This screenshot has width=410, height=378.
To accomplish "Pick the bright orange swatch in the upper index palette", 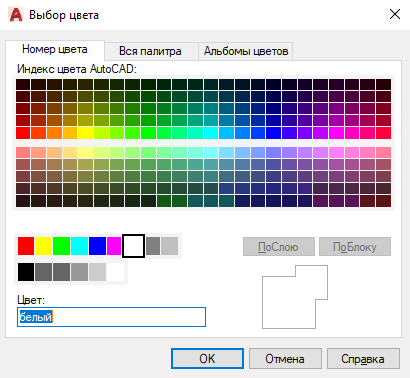I will click(x=54, y=133).
